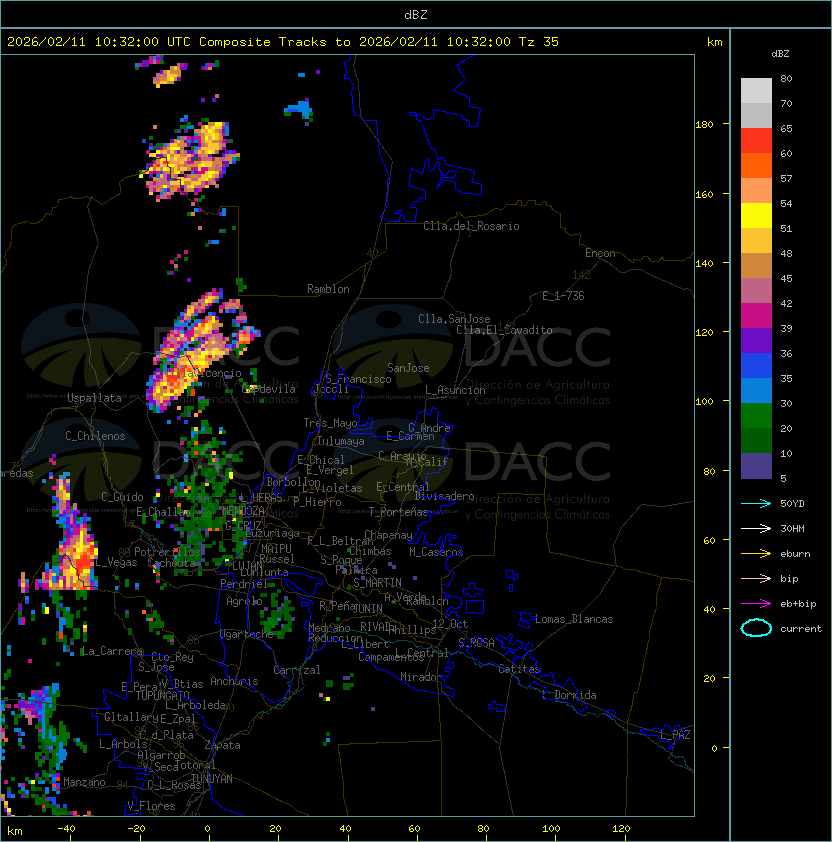
Task: Pick the green swatch between 30 and 20
Action: (x=756, y=416)
